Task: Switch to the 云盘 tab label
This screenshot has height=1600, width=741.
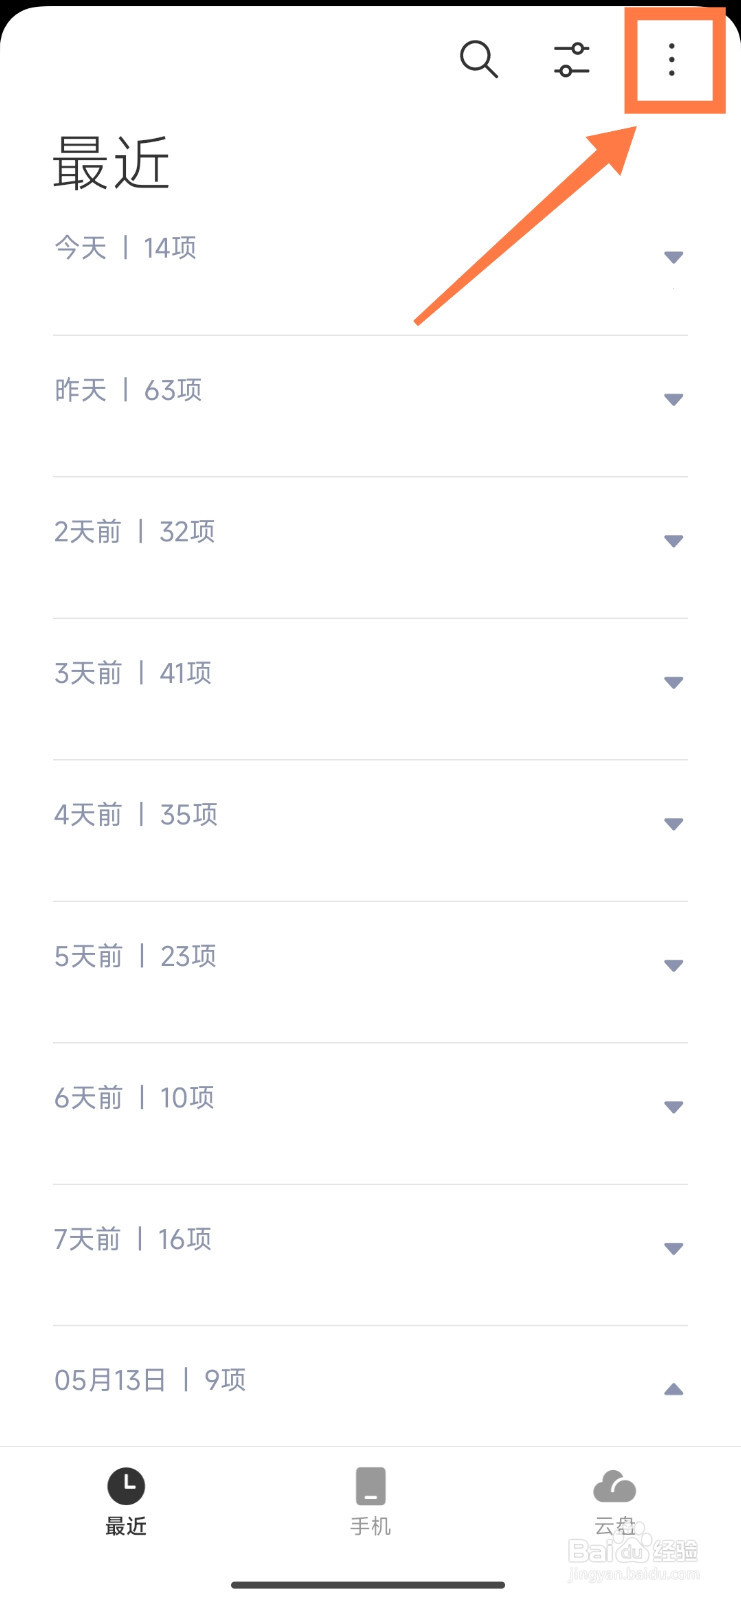Action: 614,1526
